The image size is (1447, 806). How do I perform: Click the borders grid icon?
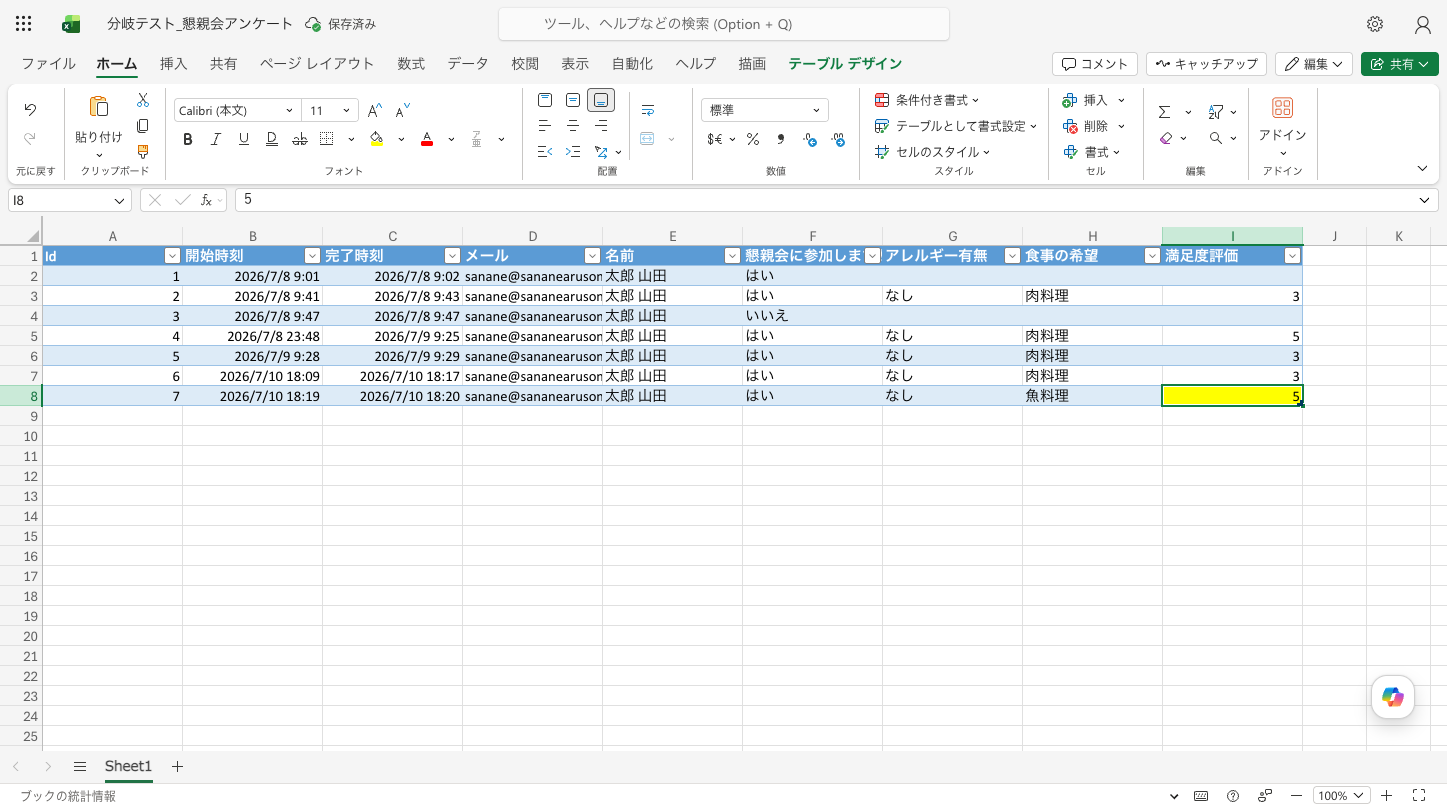[327, 139]
